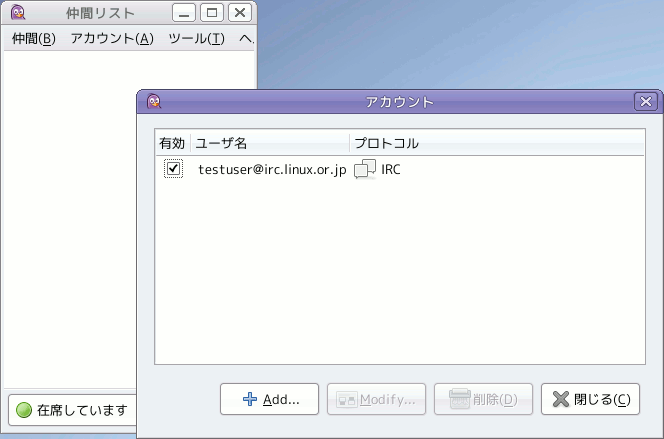The image size is (664, 439).
Task: Open the アカウント(A) menu
Action: [112, 39]
